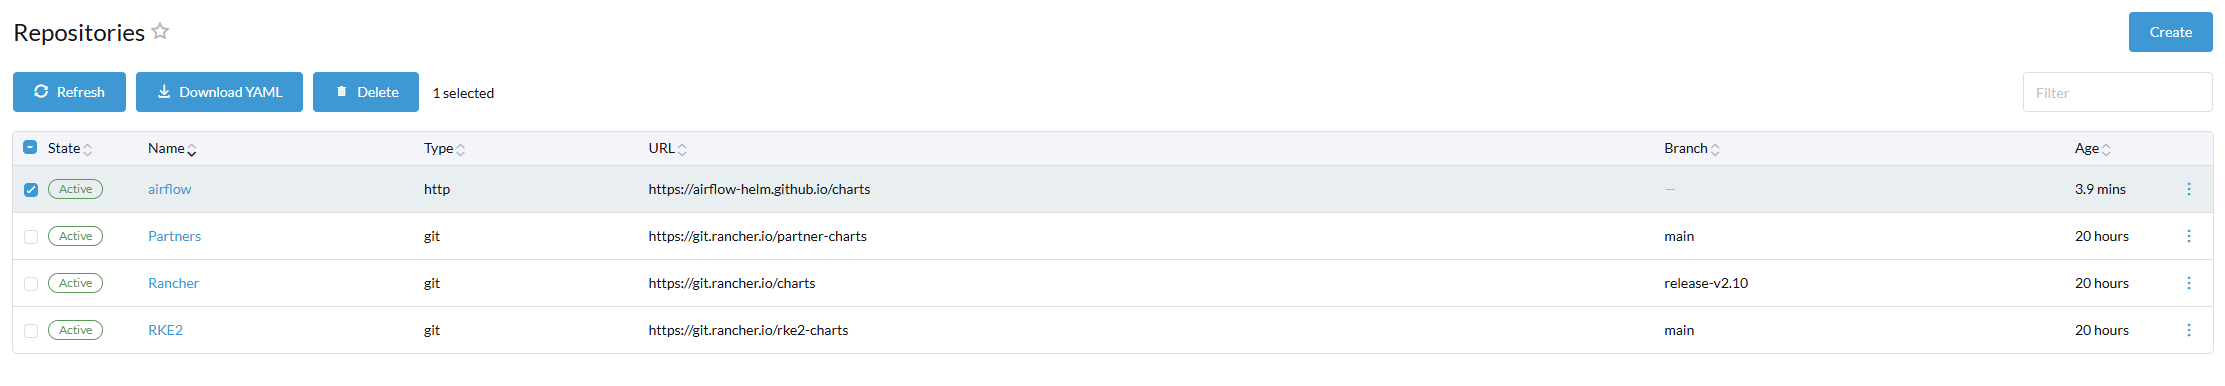
Task: Toggle the select-all checkbox in header
Action: (x=30, y=147)
